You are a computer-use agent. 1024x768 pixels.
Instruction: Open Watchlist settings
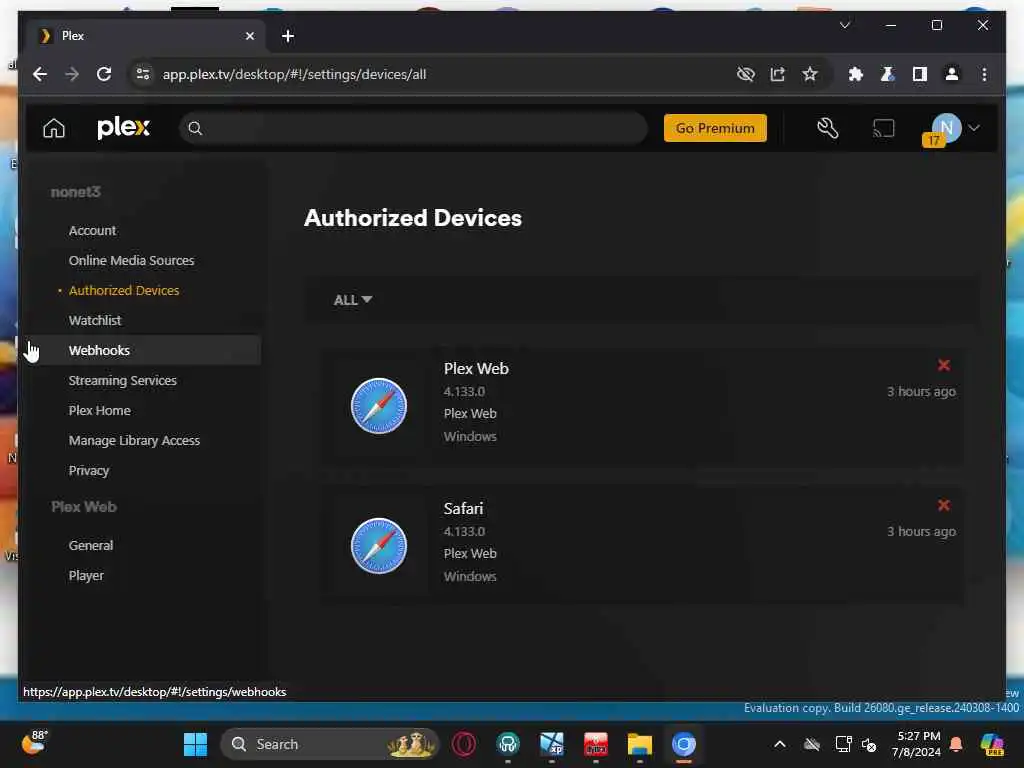[95, 321]
